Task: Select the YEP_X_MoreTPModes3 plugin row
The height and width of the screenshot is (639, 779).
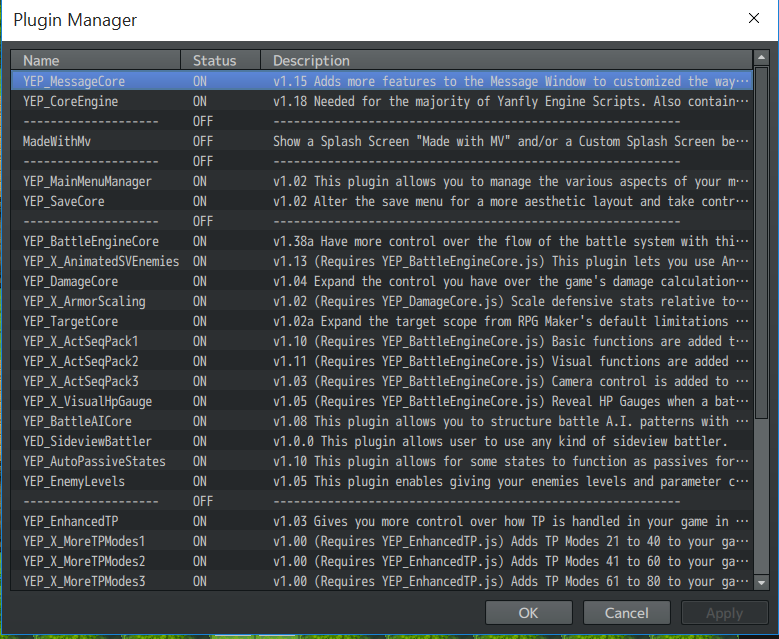Action: pos(382,581)
